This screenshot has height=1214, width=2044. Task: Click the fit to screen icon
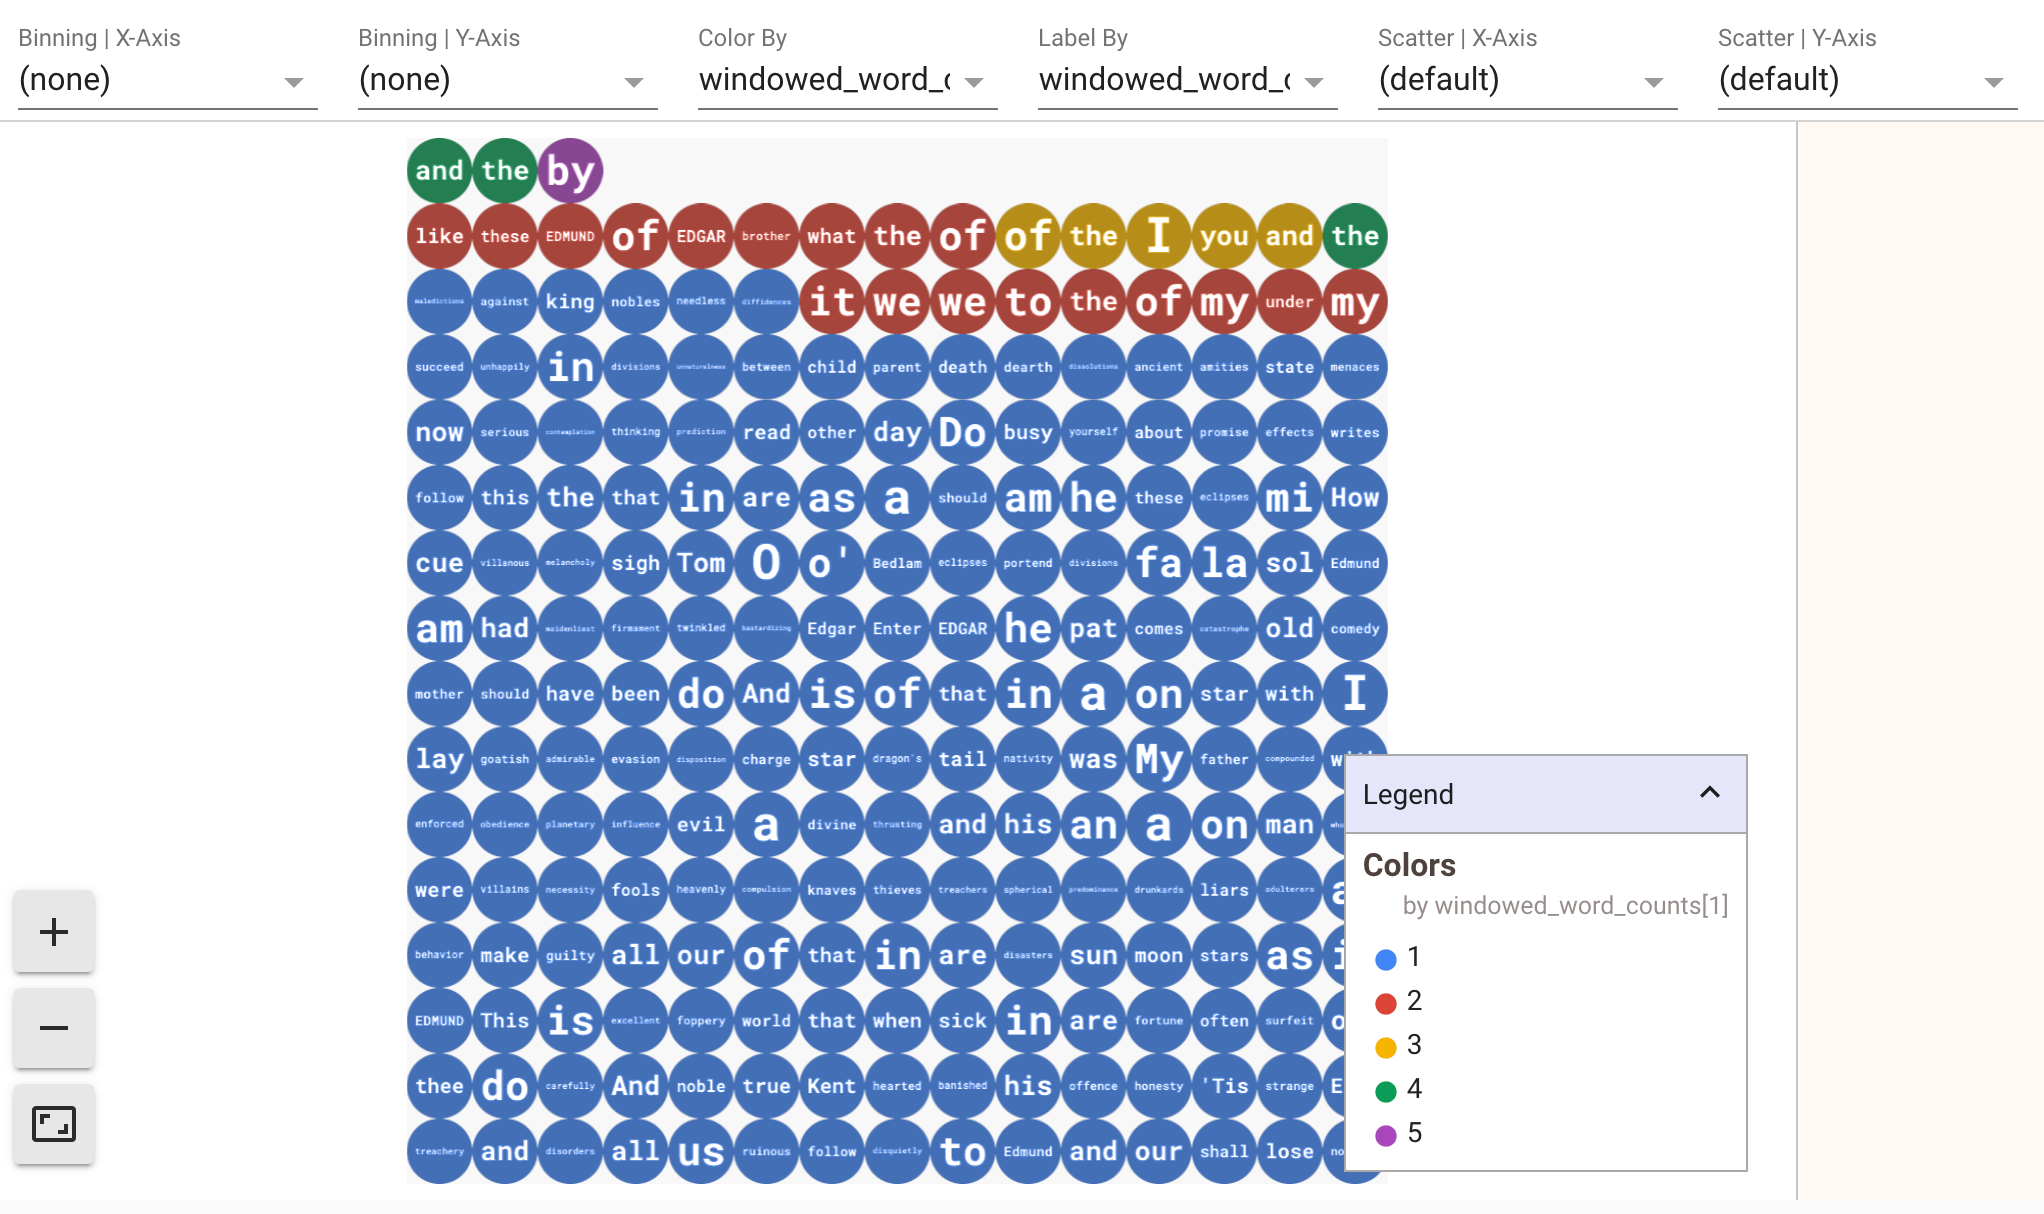tap(55, 1126)
